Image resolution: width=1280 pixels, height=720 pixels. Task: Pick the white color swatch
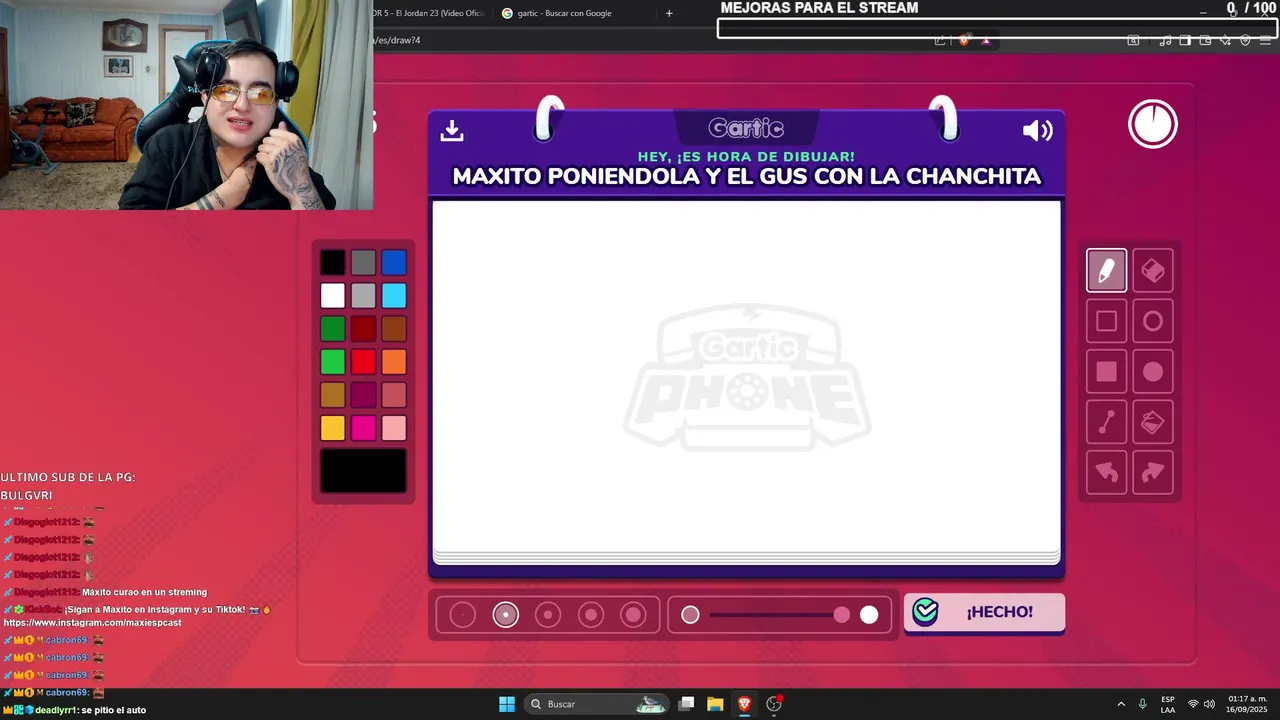click(333, 296)
